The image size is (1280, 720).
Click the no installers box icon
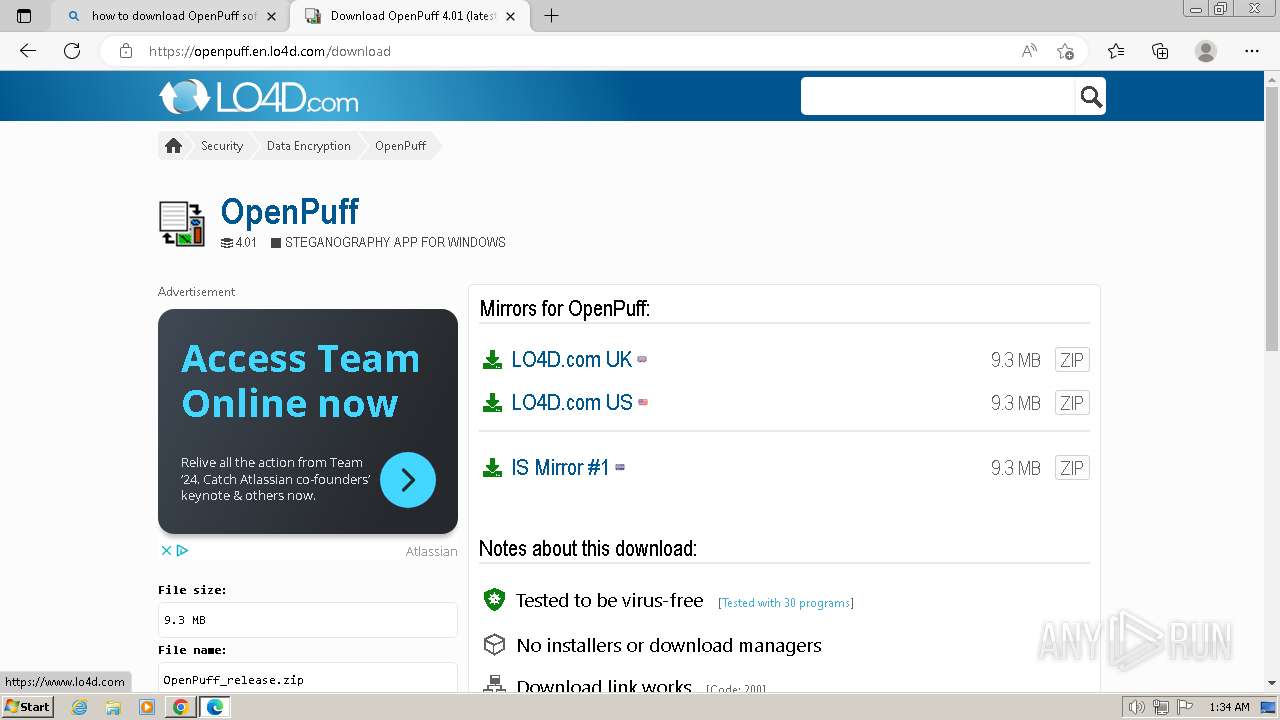coord(494,645)
